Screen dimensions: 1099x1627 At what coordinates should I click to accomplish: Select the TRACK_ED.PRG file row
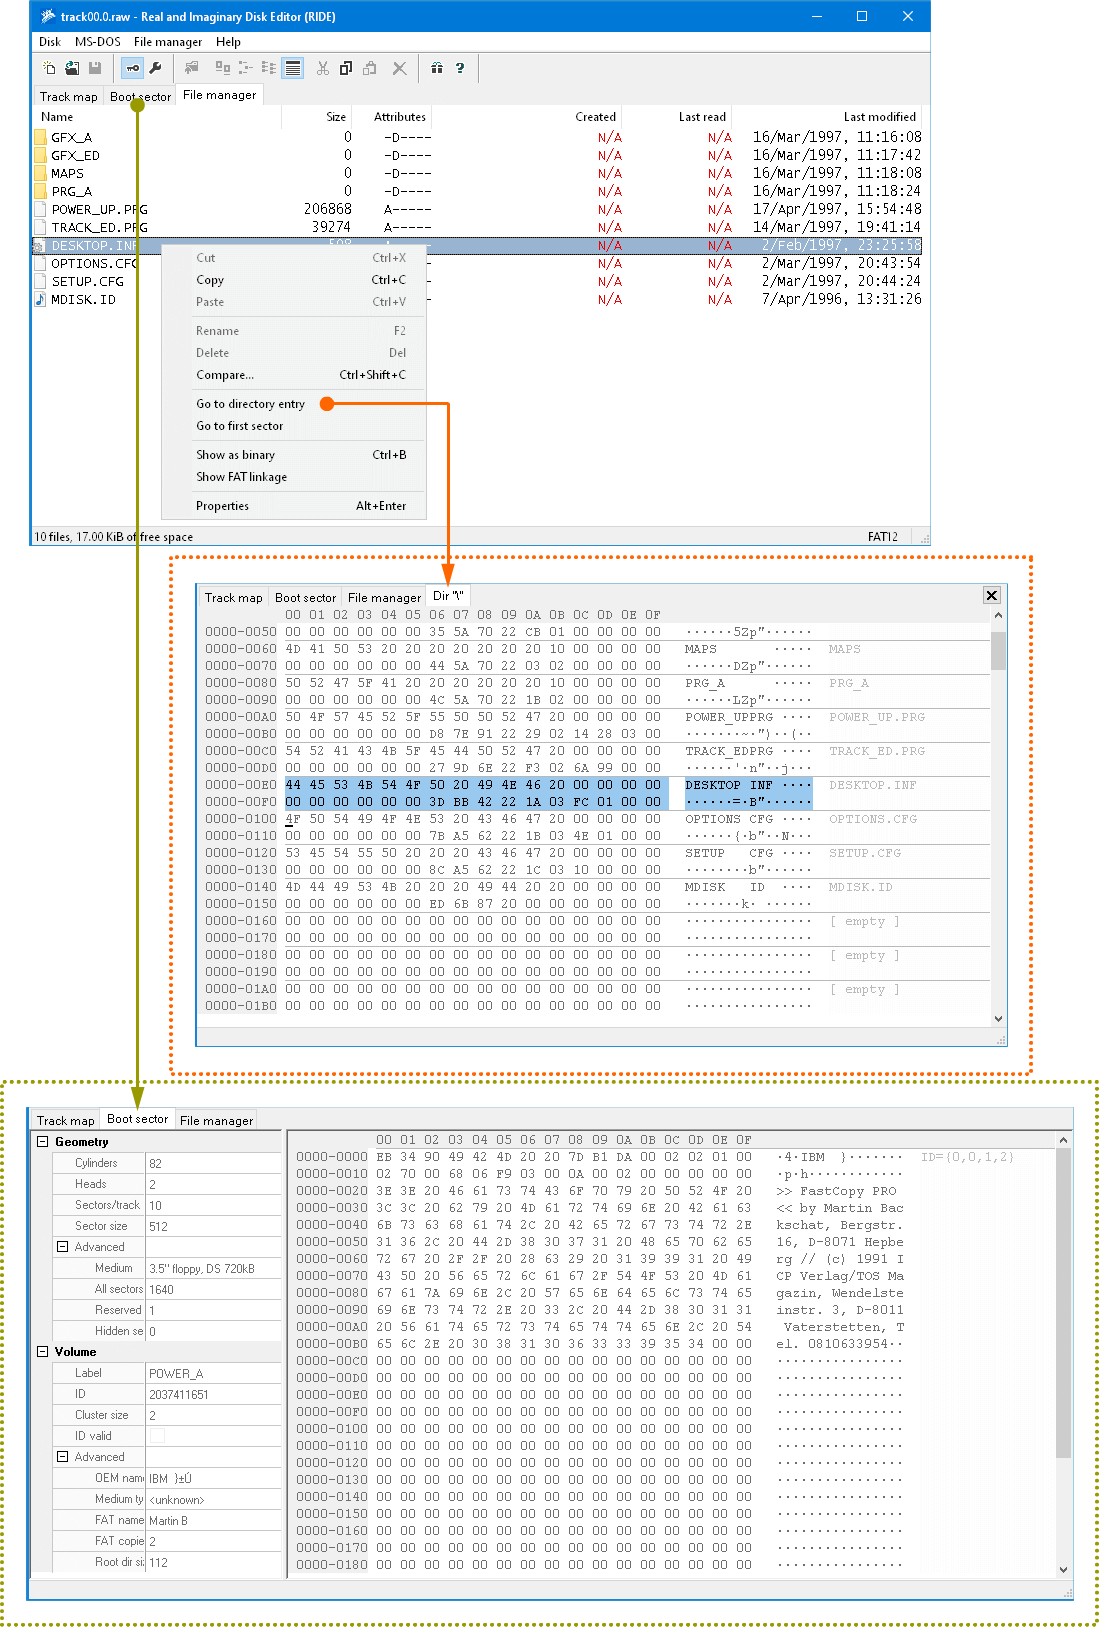point(477,227)
